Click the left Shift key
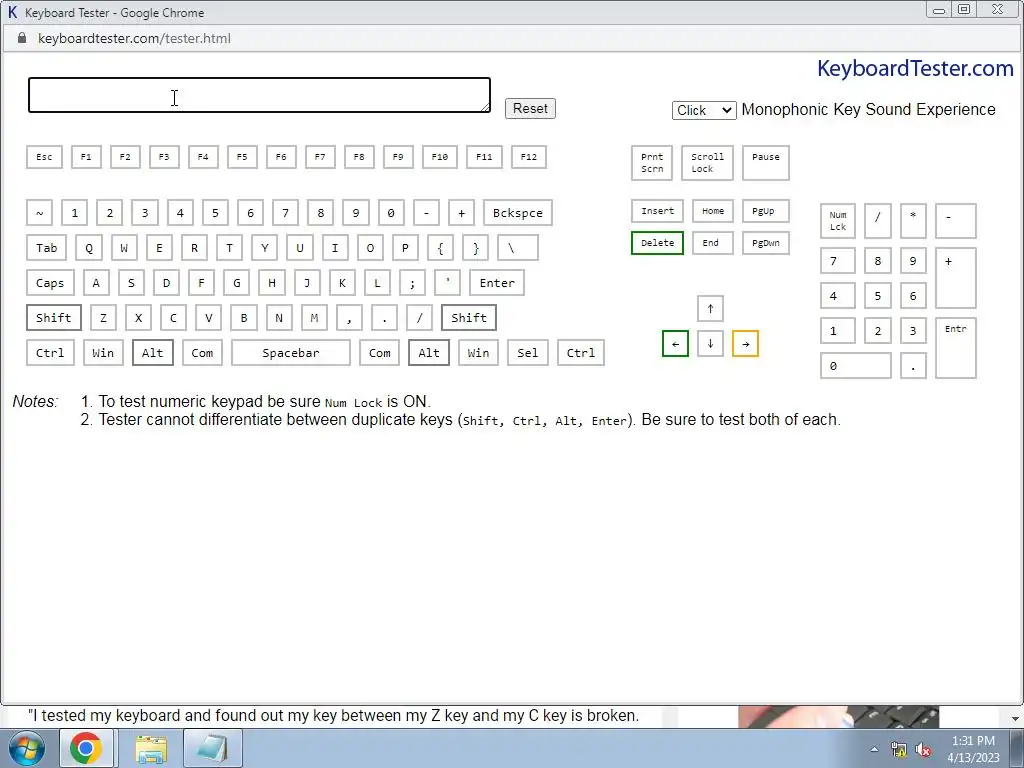1024x768 pixels. [54, 317]
